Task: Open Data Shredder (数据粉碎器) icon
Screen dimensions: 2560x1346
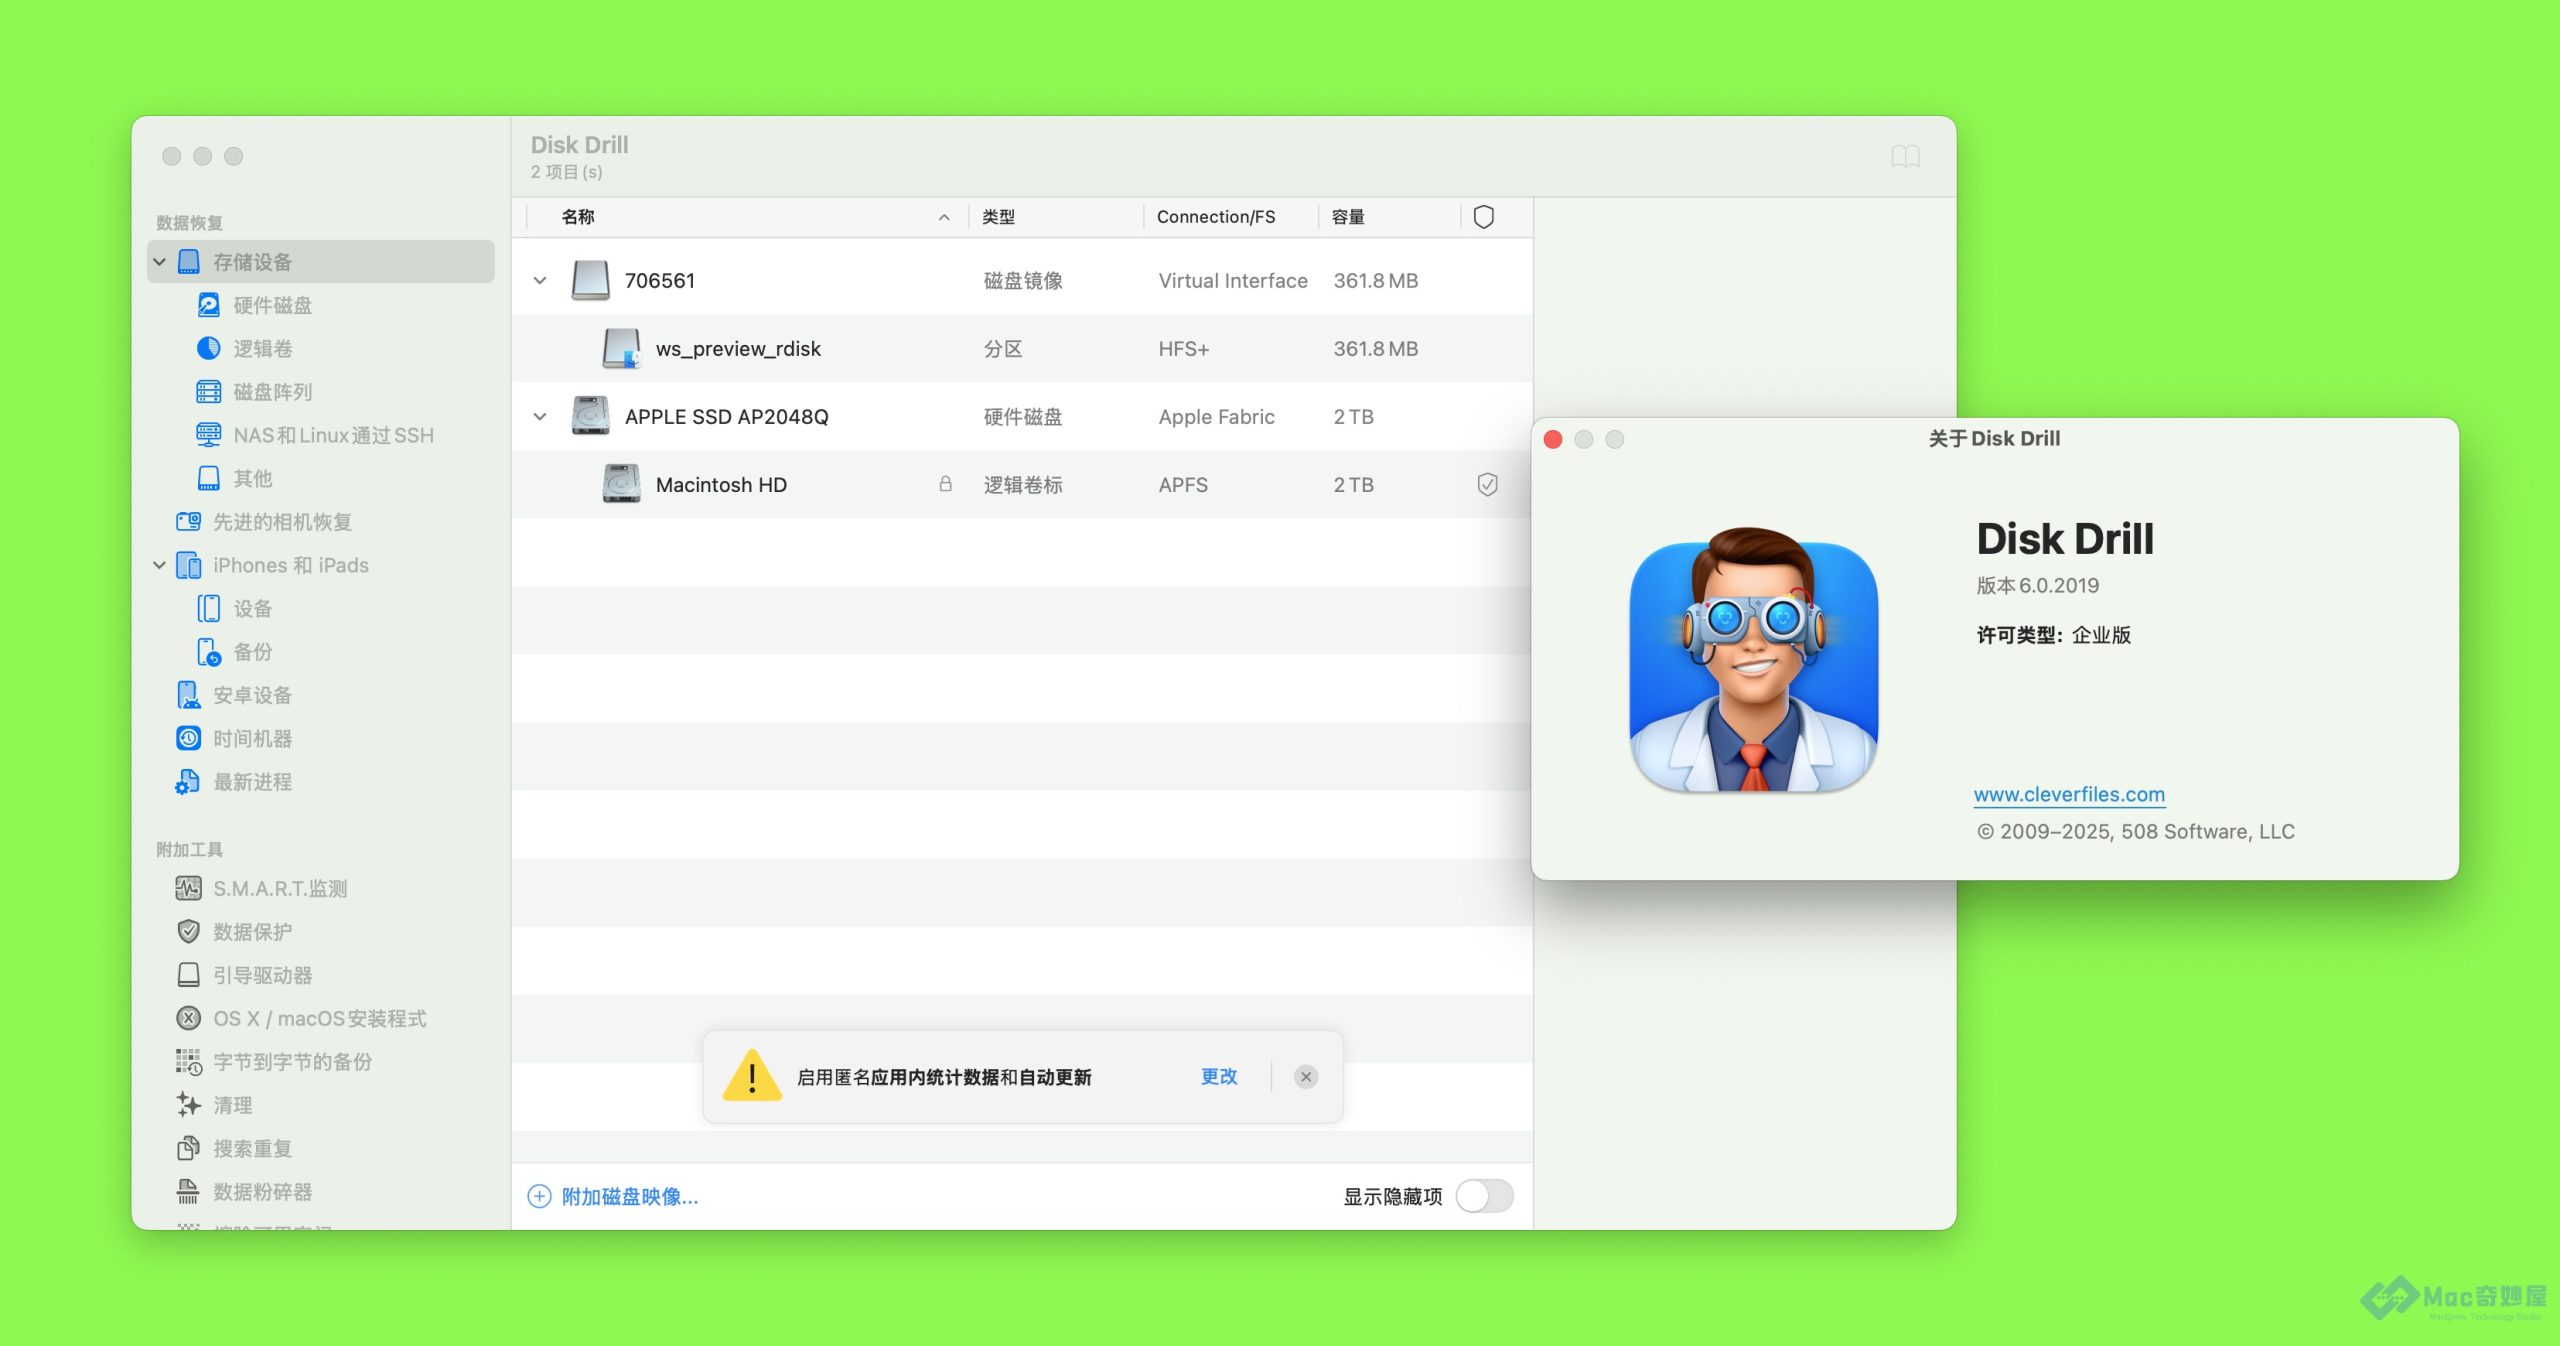Action: pos(188,1191)
